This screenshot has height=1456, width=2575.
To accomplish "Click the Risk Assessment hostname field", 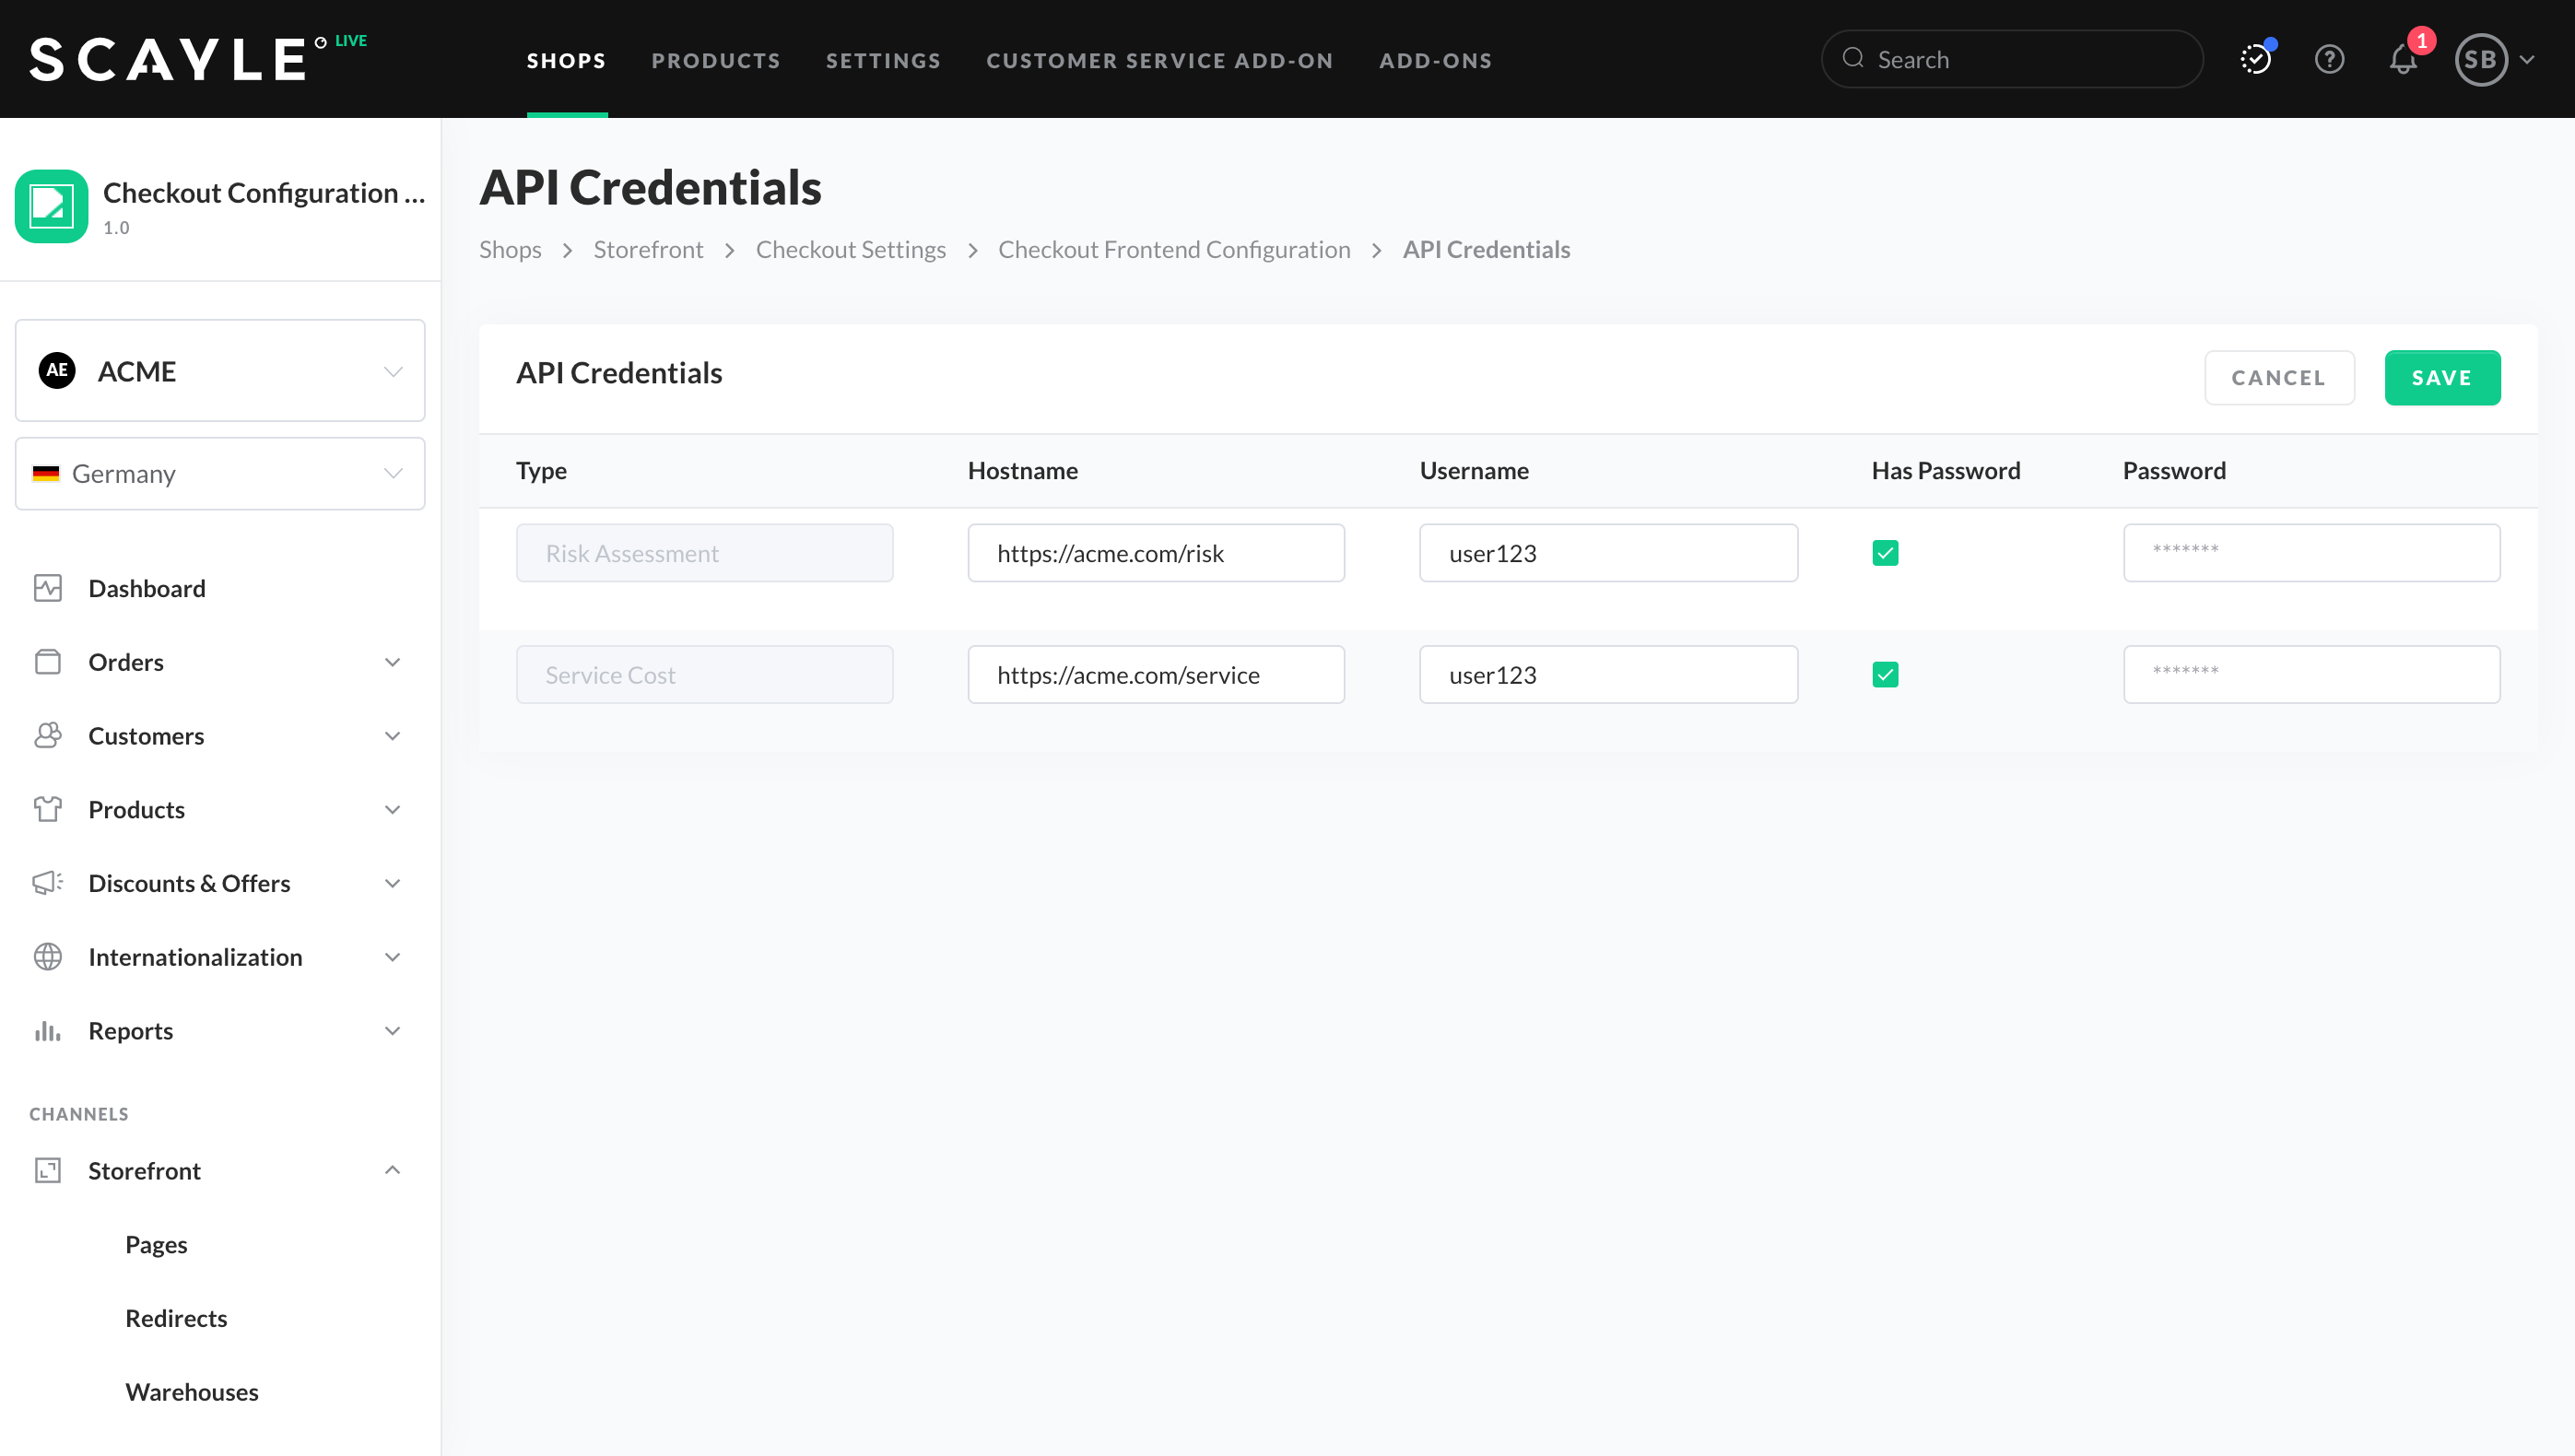I will pyautogui.click(x=1156, y=553).
